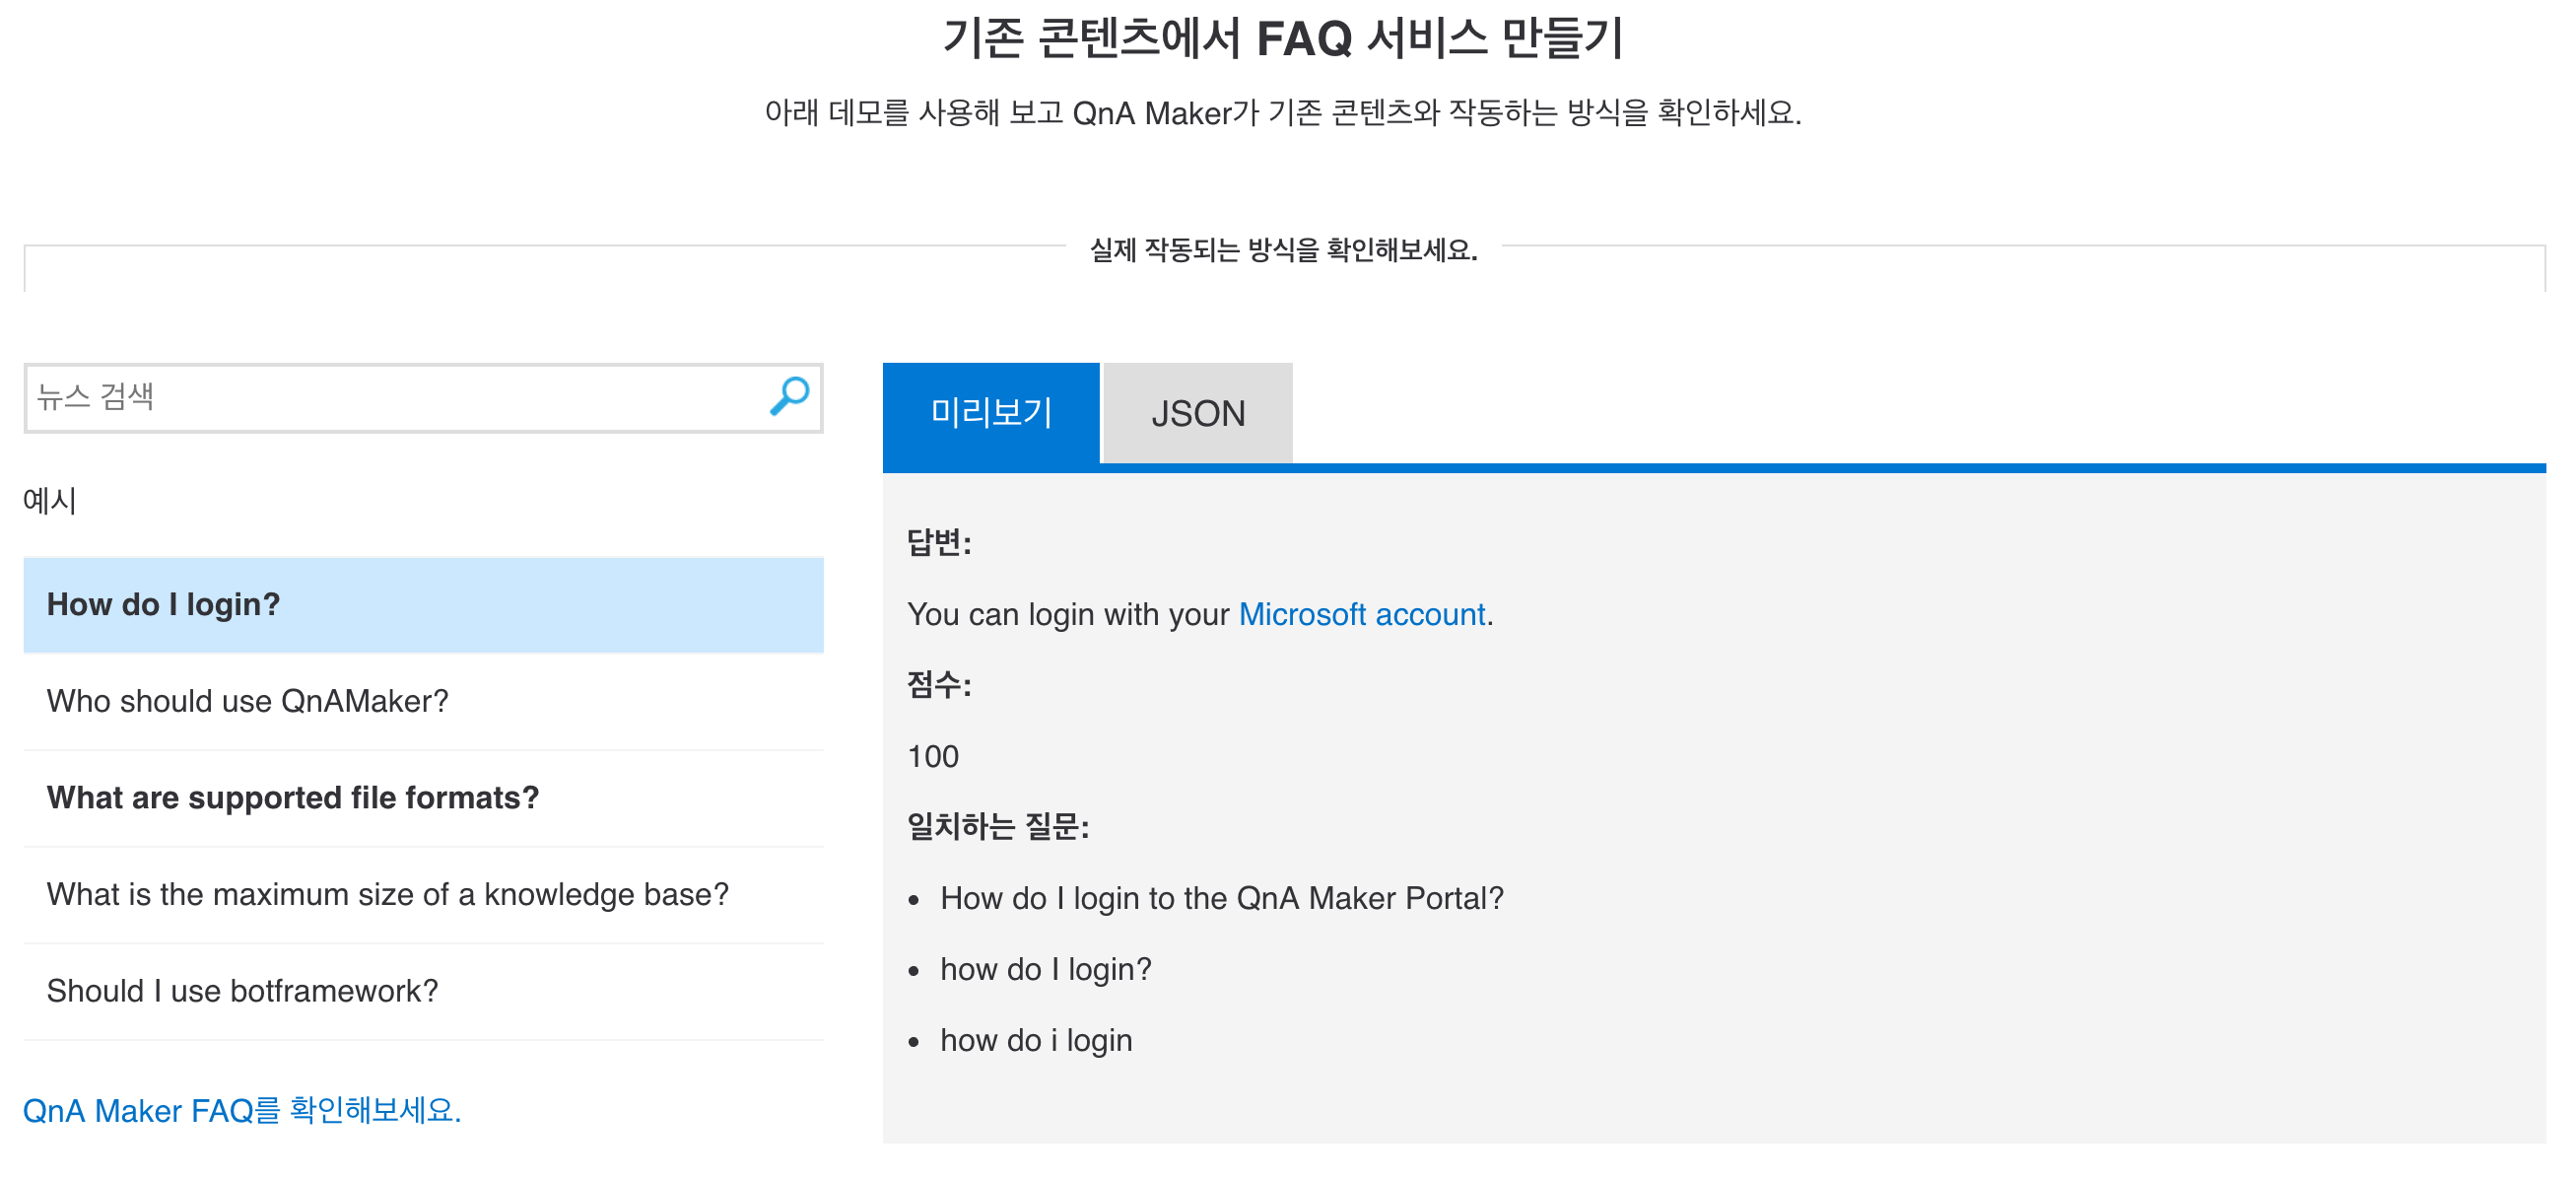Switch to the 미리보기 tab
The image size is (2576, 1179).
tap(990, 412)
